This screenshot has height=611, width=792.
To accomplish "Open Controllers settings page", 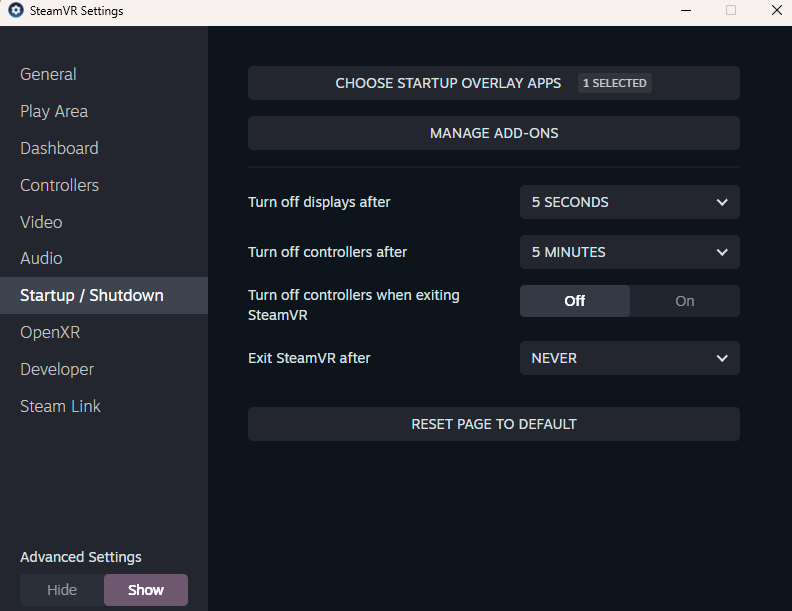I will [x=59, y=185].
